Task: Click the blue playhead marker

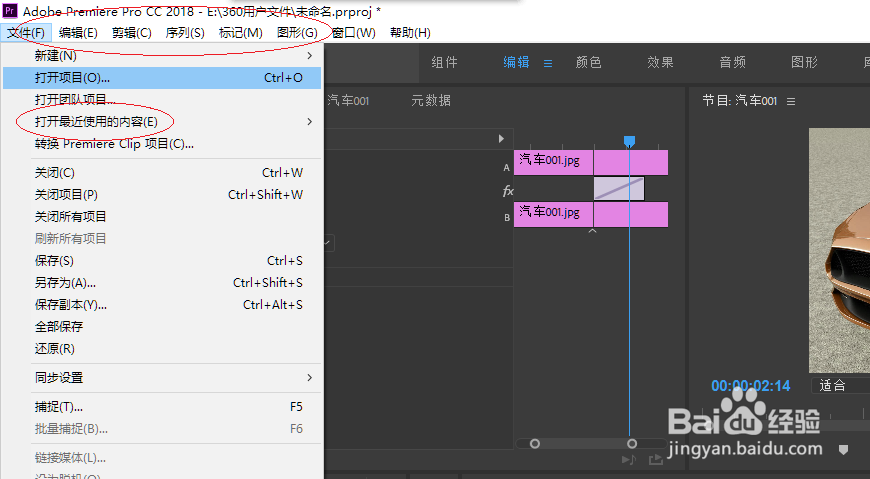Action: click(629, 142)
